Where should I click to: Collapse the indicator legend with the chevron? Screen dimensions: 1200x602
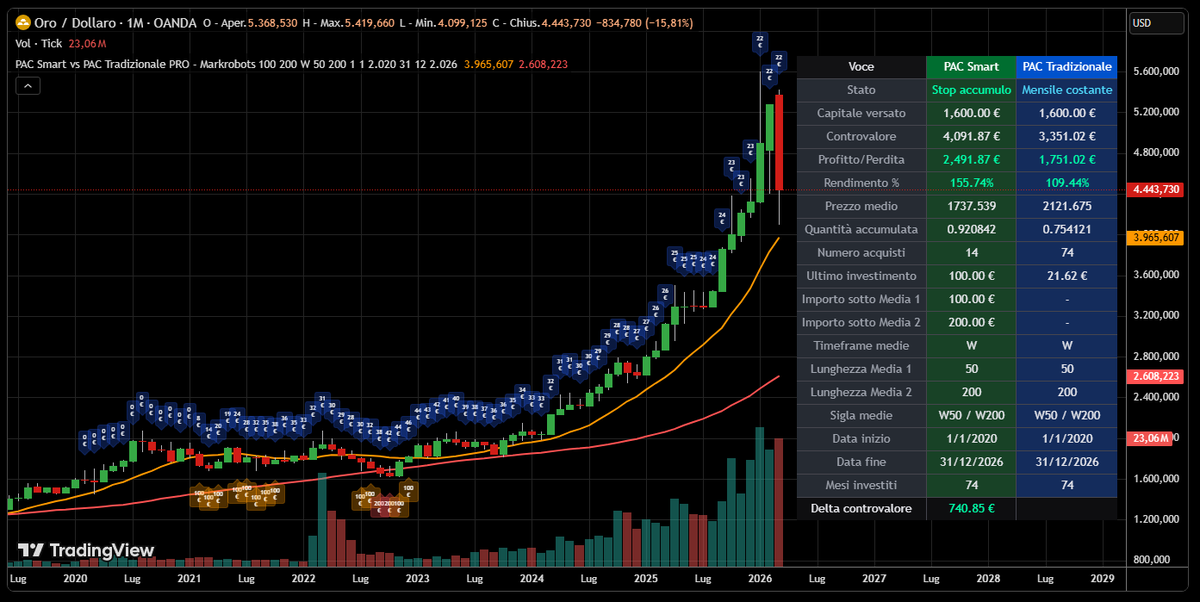pyautogui.click(x=27, y=86)
